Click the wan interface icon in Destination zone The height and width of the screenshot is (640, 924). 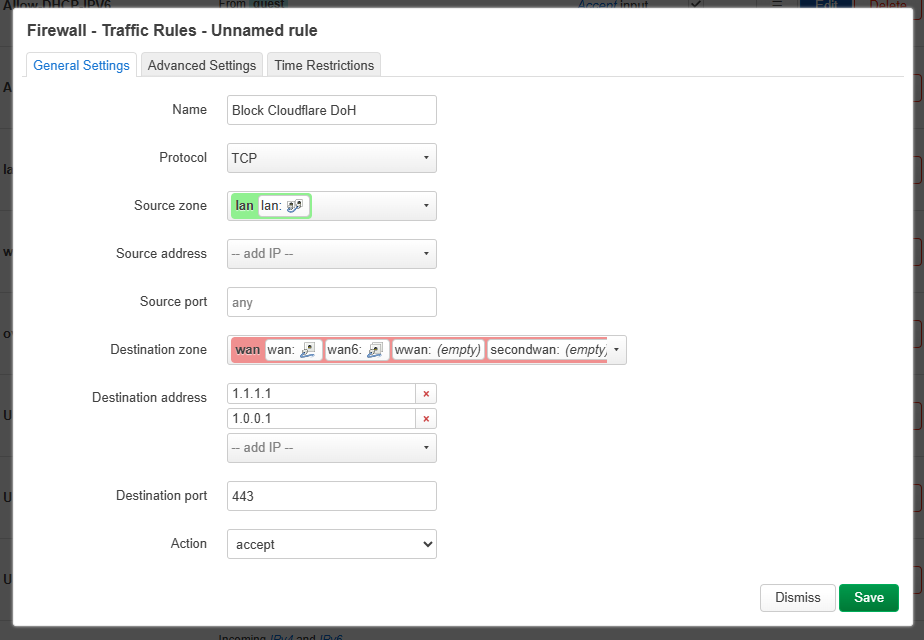click(309, 350)
